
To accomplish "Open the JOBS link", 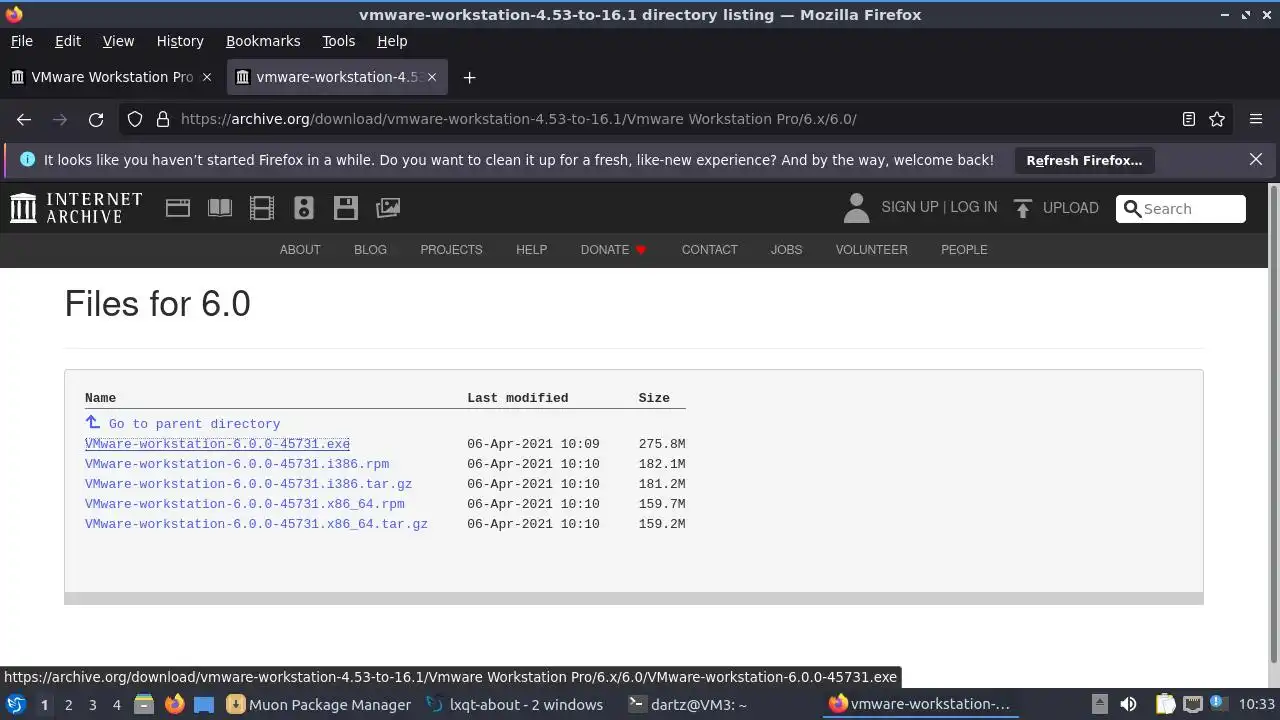I will point(786,250).
